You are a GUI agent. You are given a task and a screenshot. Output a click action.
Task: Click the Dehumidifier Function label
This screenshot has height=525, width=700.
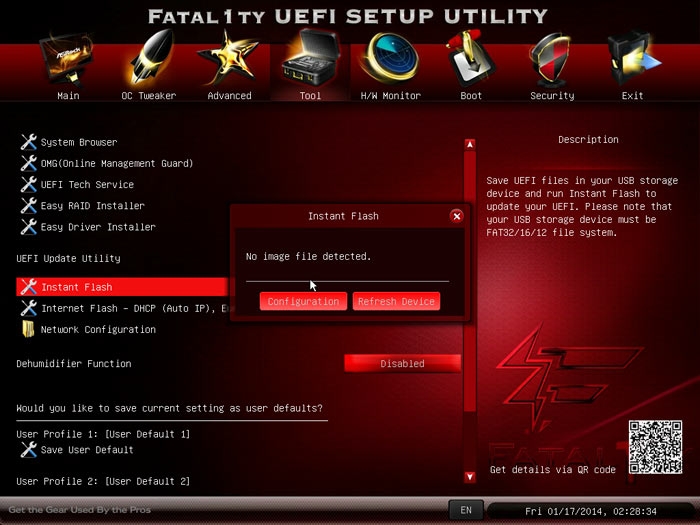tap(74, 363)
